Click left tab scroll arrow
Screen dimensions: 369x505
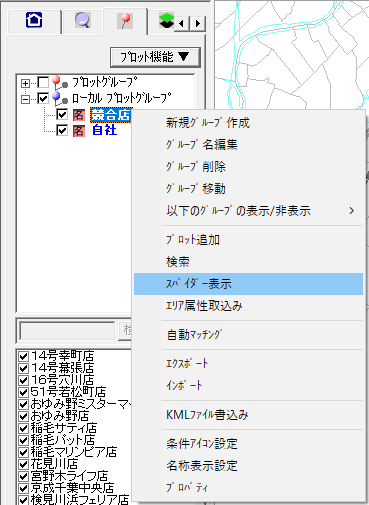tap(181, 24)
